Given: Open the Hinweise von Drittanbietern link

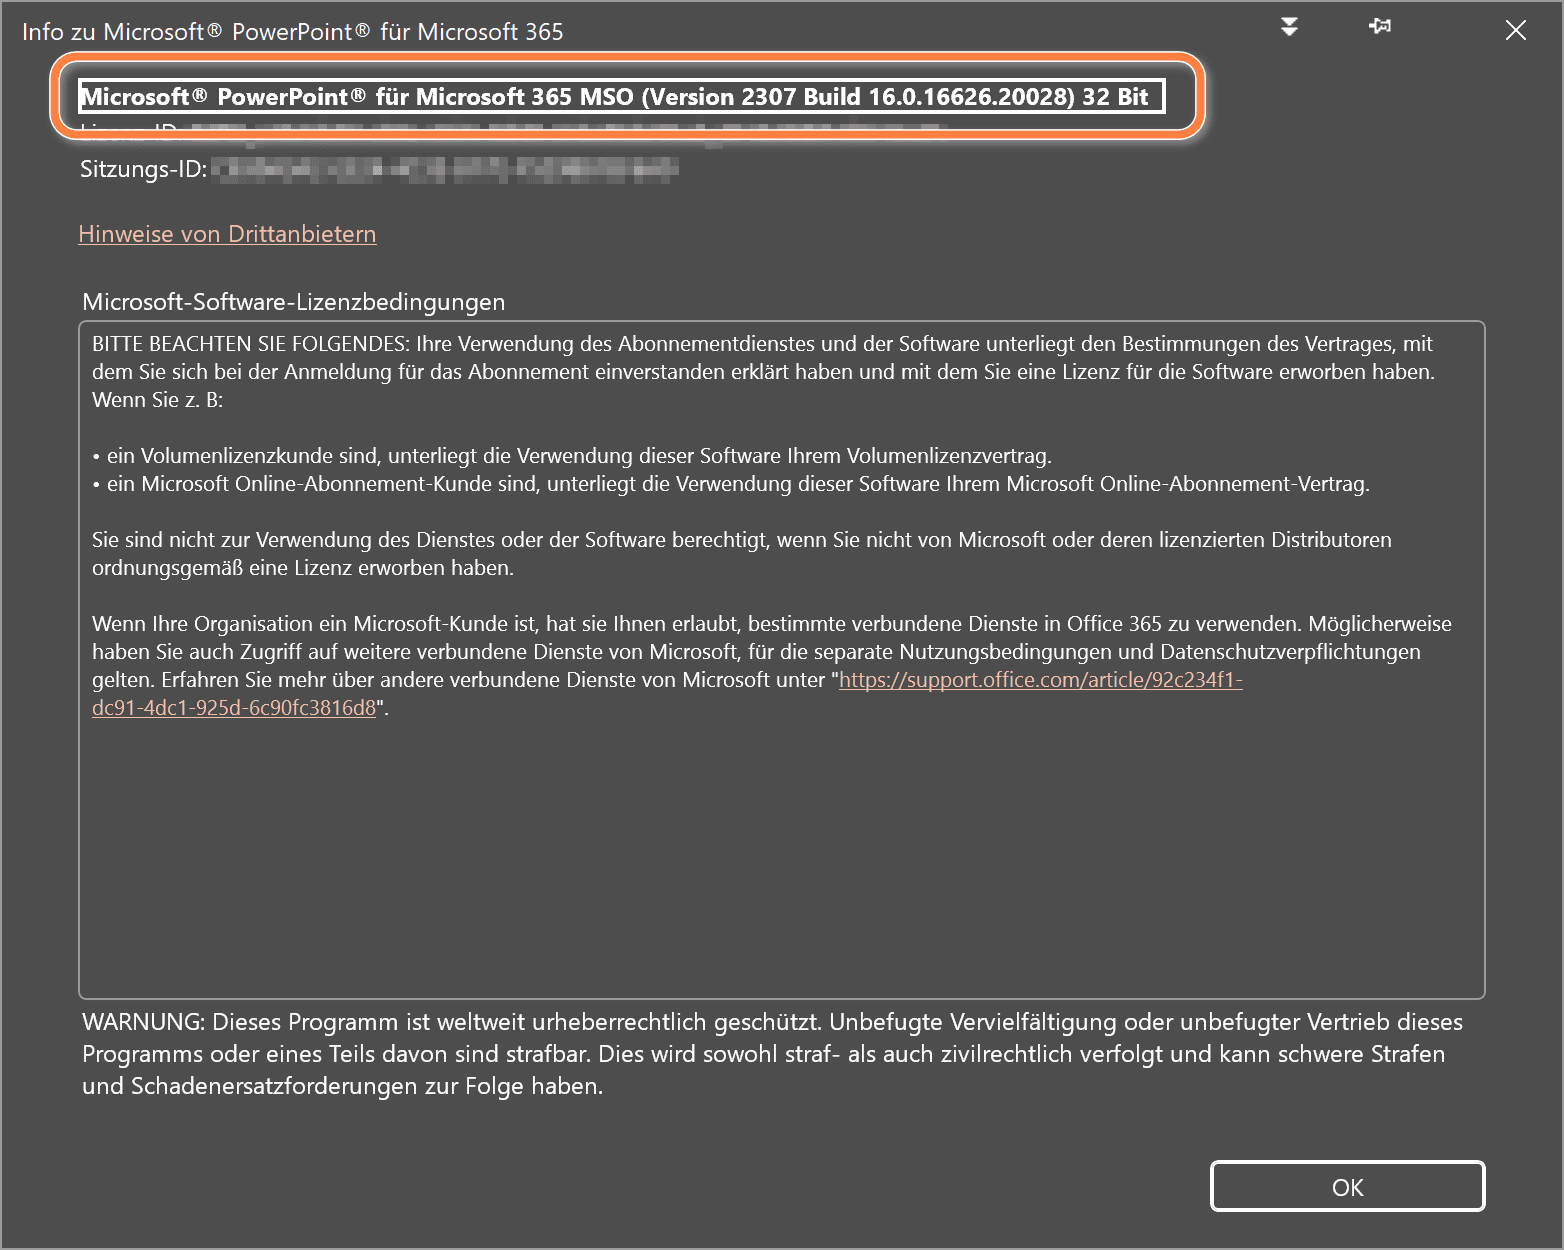Looking at the screenshot, I should point(227,234).
